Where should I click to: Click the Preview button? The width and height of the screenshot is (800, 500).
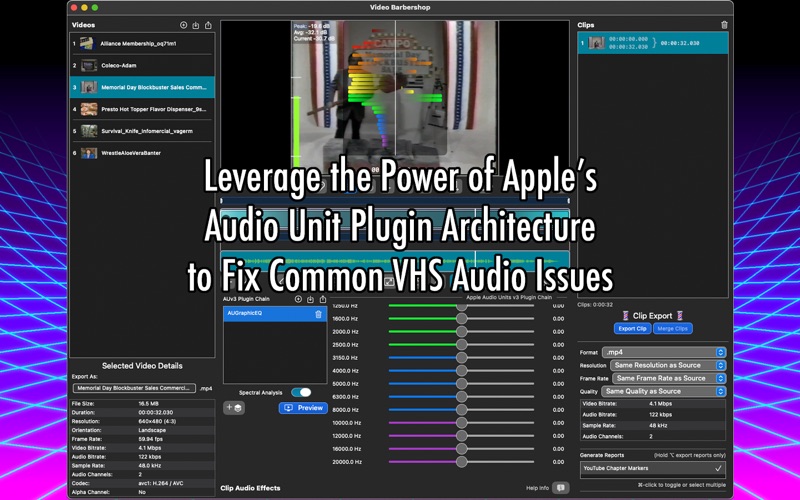pos(303,408)
